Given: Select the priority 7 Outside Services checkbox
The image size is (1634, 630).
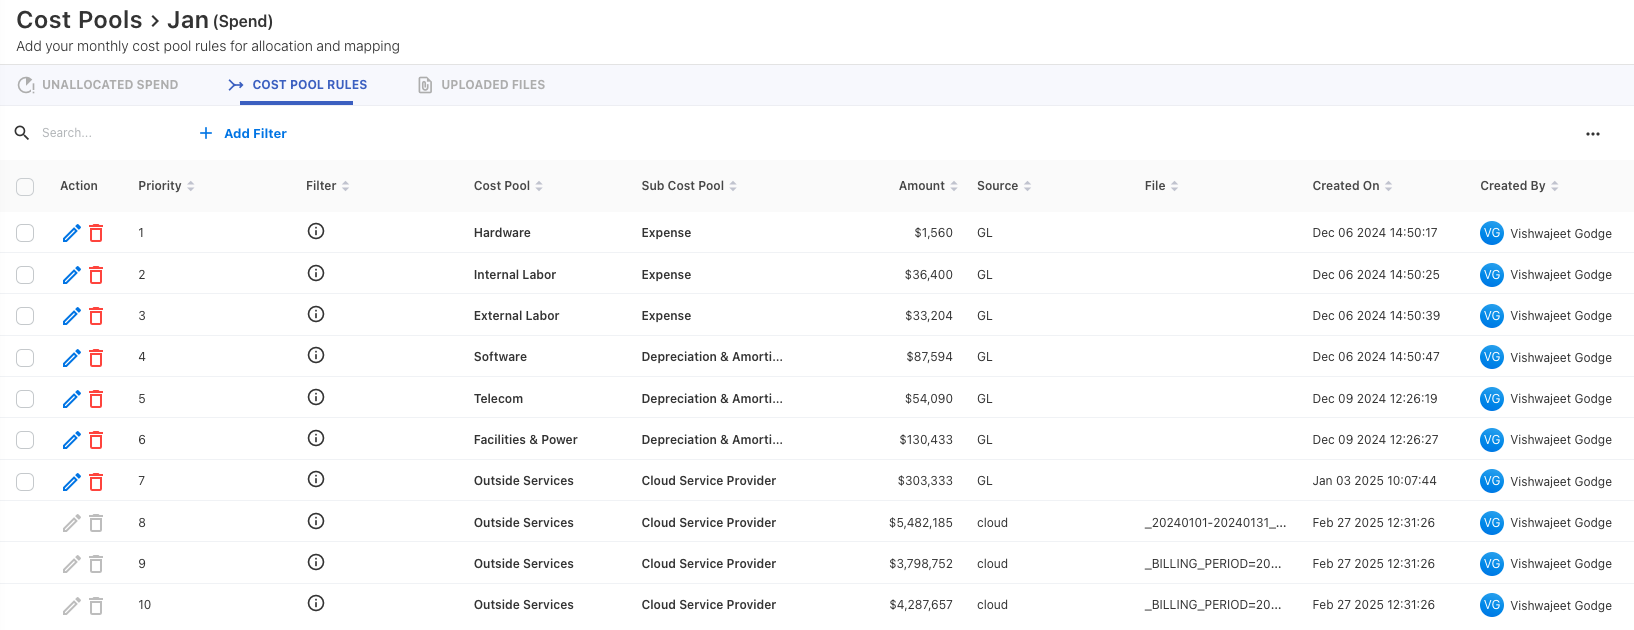Looking at the screenshot, I should pyautogui.click(x=25, y=481).
